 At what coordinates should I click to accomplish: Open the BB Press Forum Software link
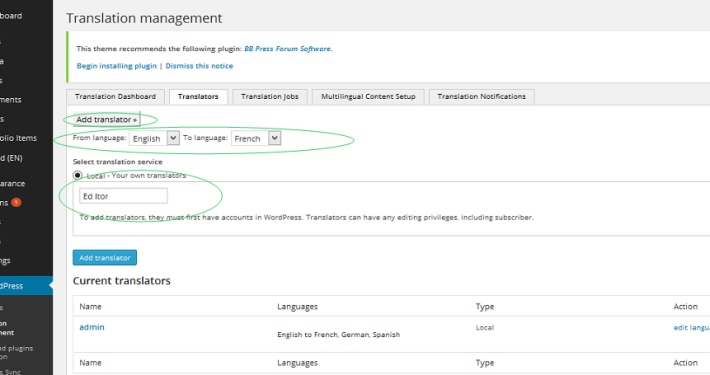pyautogui.click(x=288, y=48)
